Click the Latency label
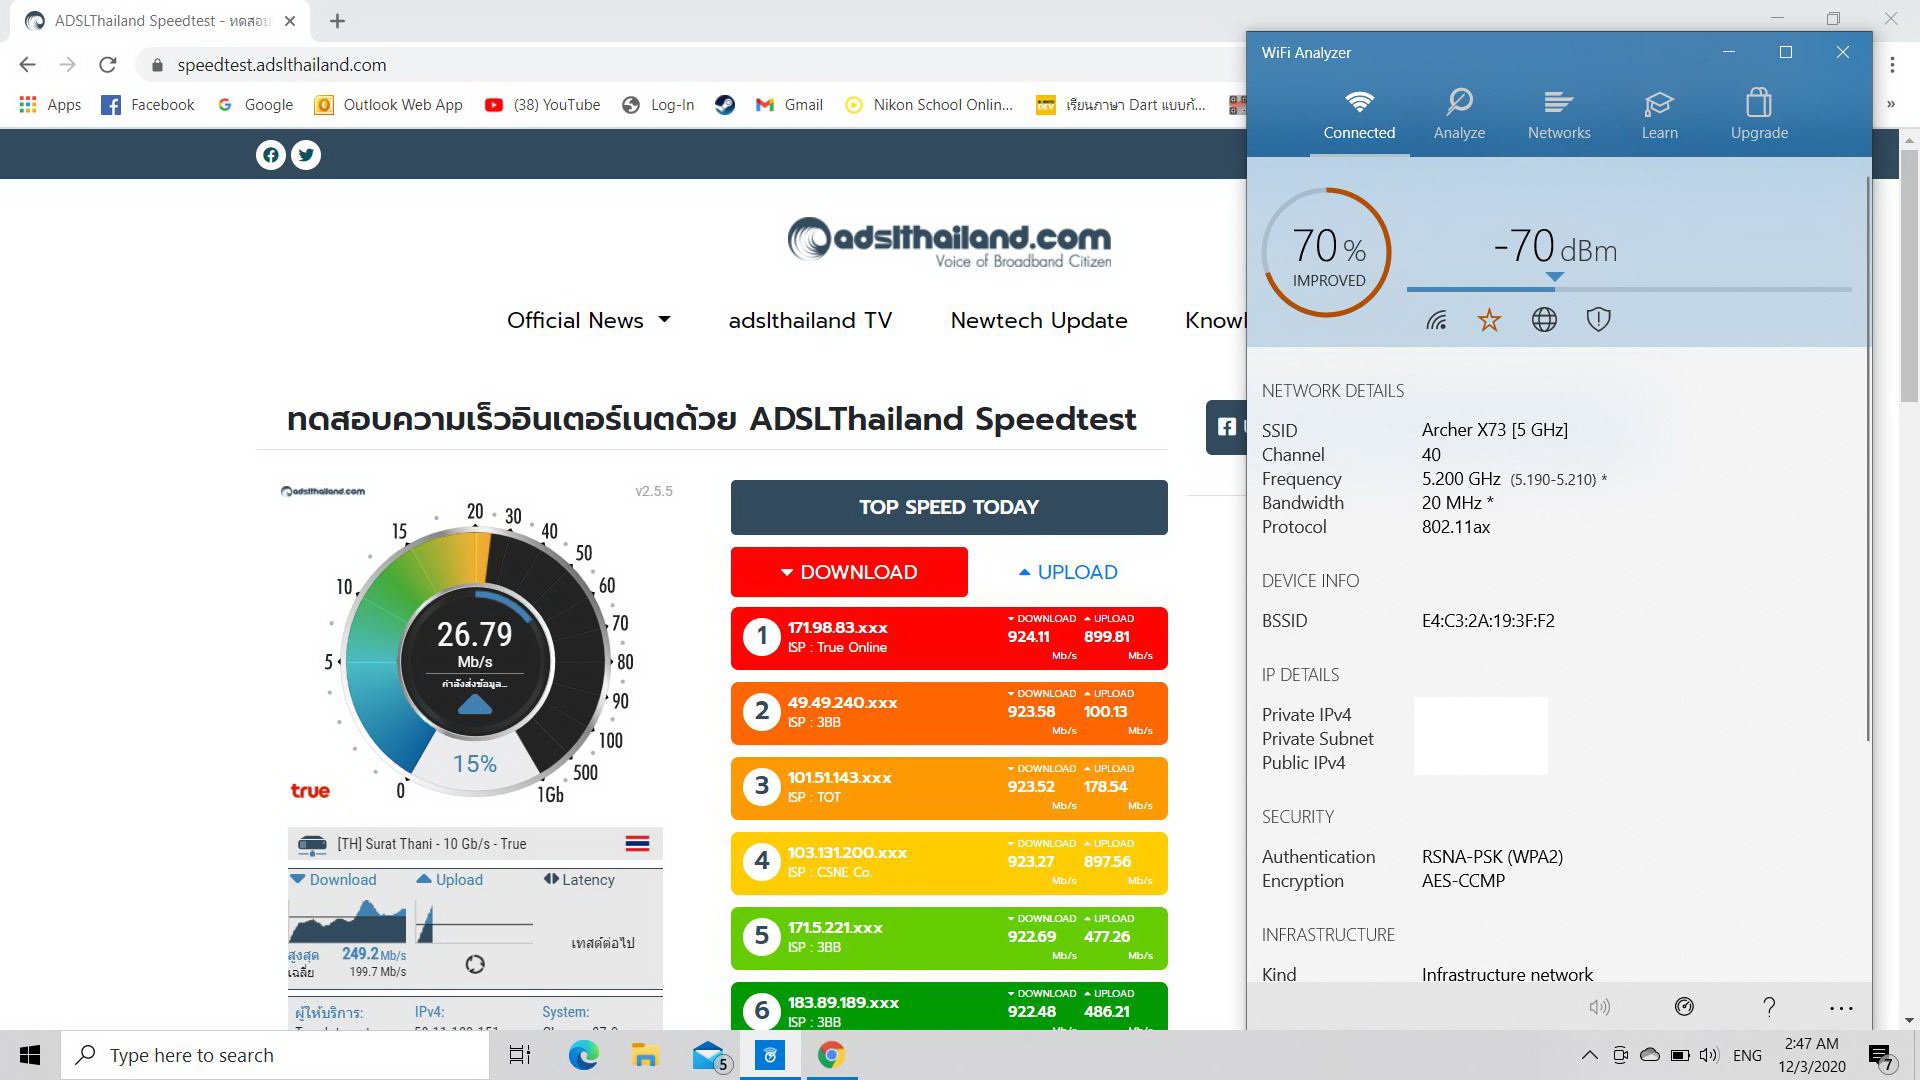This screenshot has width=1920, height=1080. pyautogui.click(x=579, y=880)
